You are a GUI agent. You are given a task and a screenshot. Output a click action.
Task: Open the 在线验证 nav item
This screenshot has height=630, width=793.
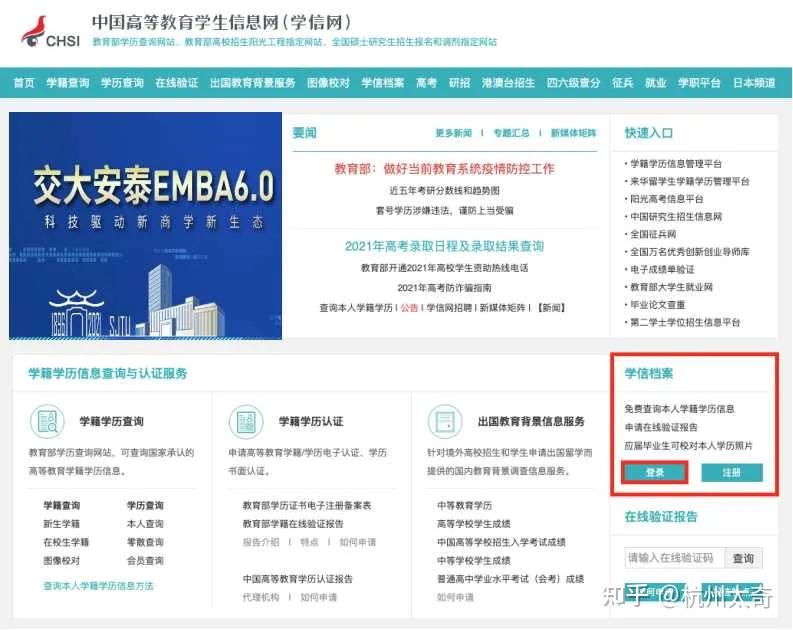coord(177,82)
